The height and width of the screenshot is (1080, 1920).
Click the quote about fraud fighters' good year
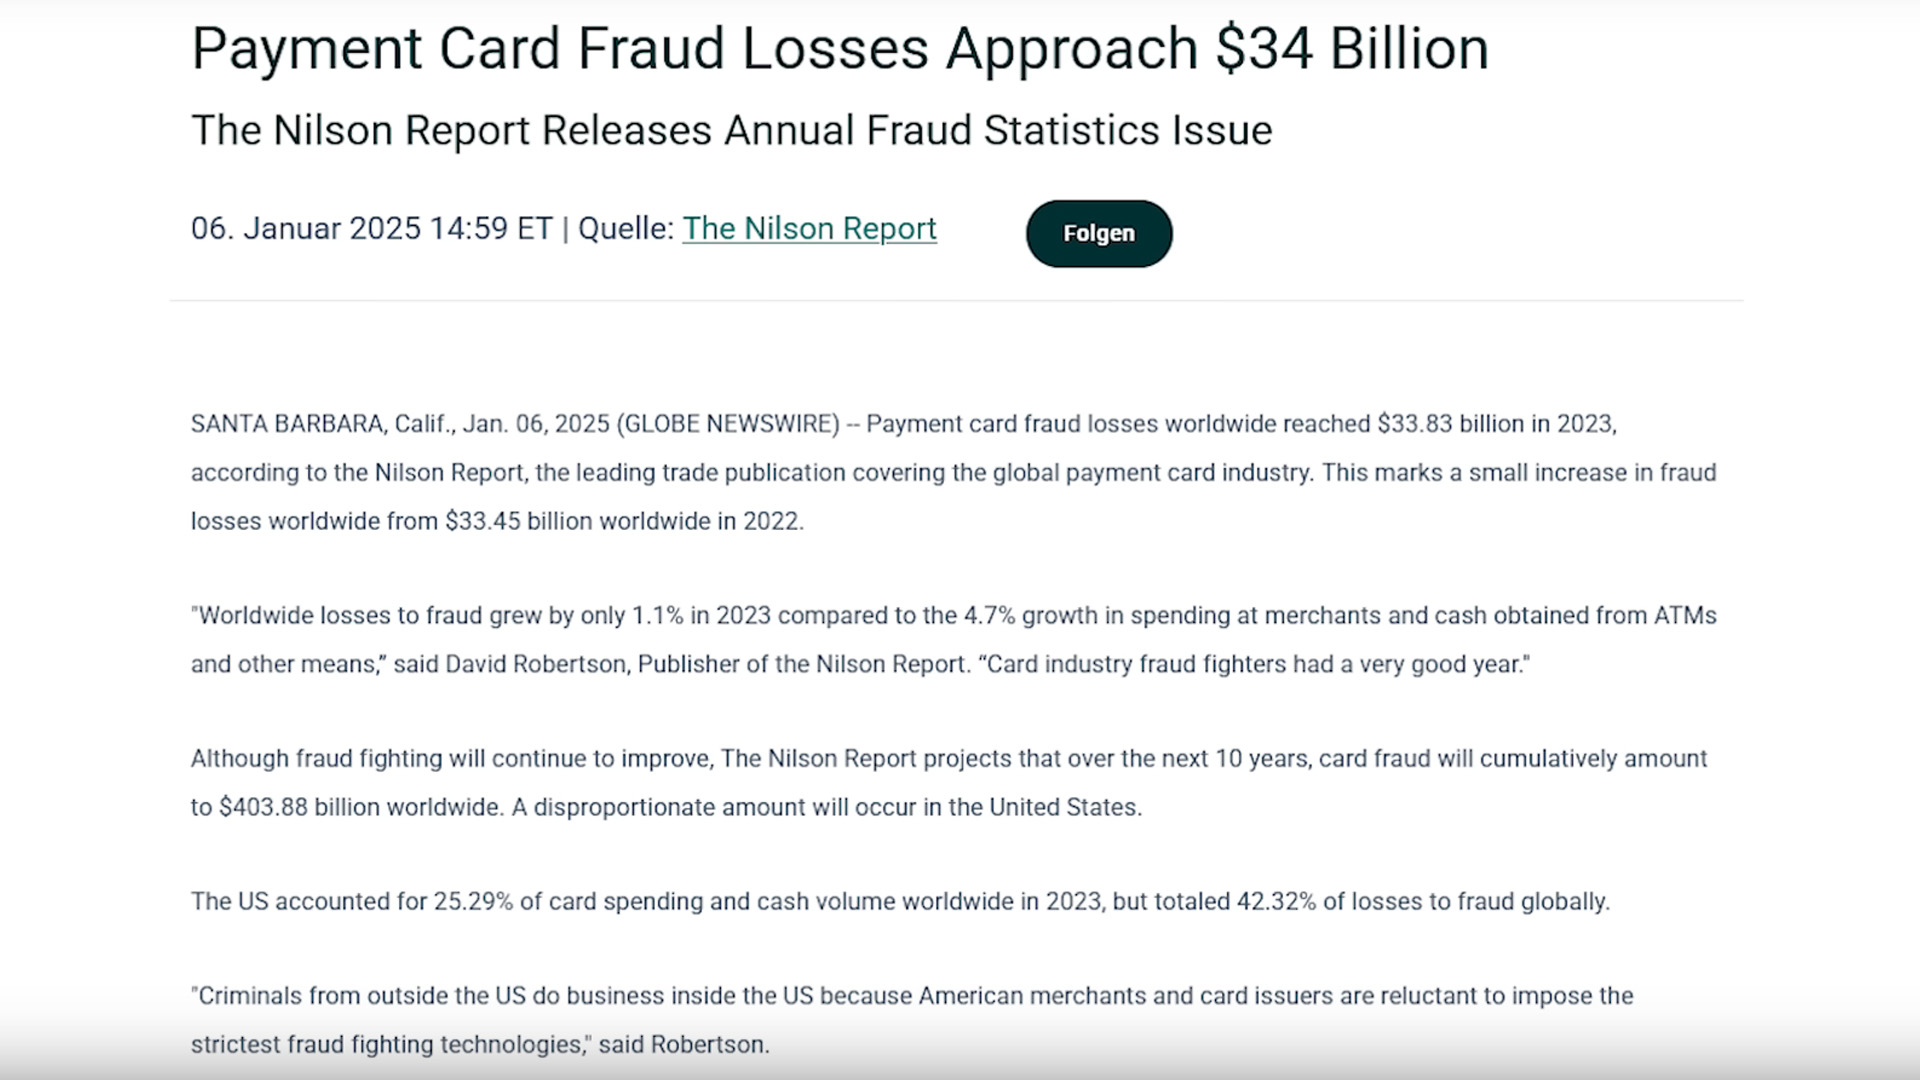1257,665
